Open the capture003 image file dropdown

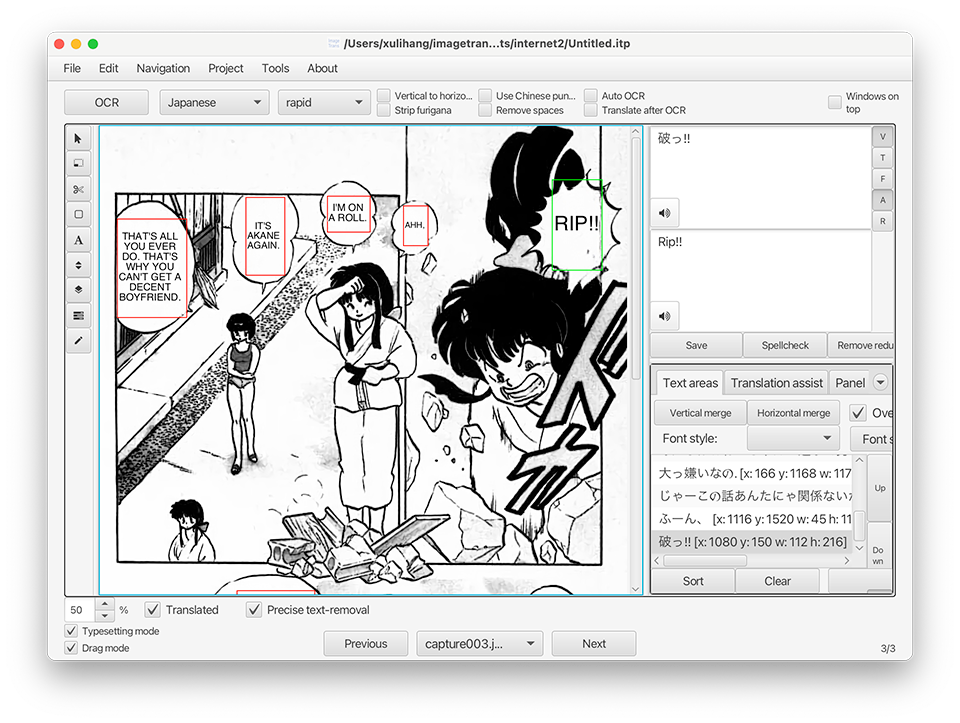(x=479, y=644)
